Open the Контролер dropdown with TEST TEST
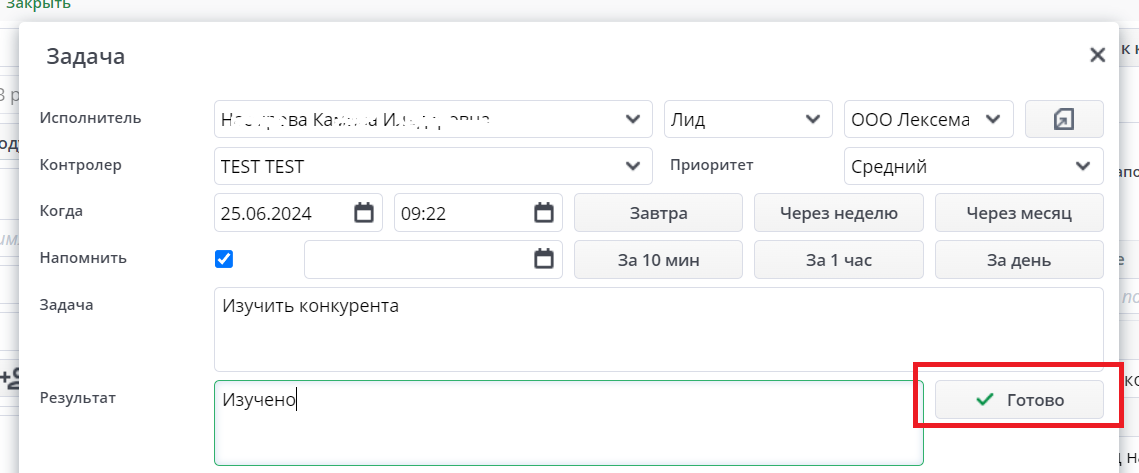The image size is (1139, 473). pos(632,166)
